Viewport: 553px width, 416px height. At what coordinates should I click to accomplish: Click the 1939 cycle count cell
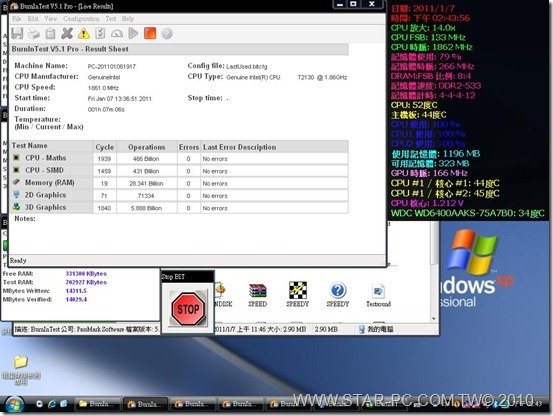(x=104, y=159)
